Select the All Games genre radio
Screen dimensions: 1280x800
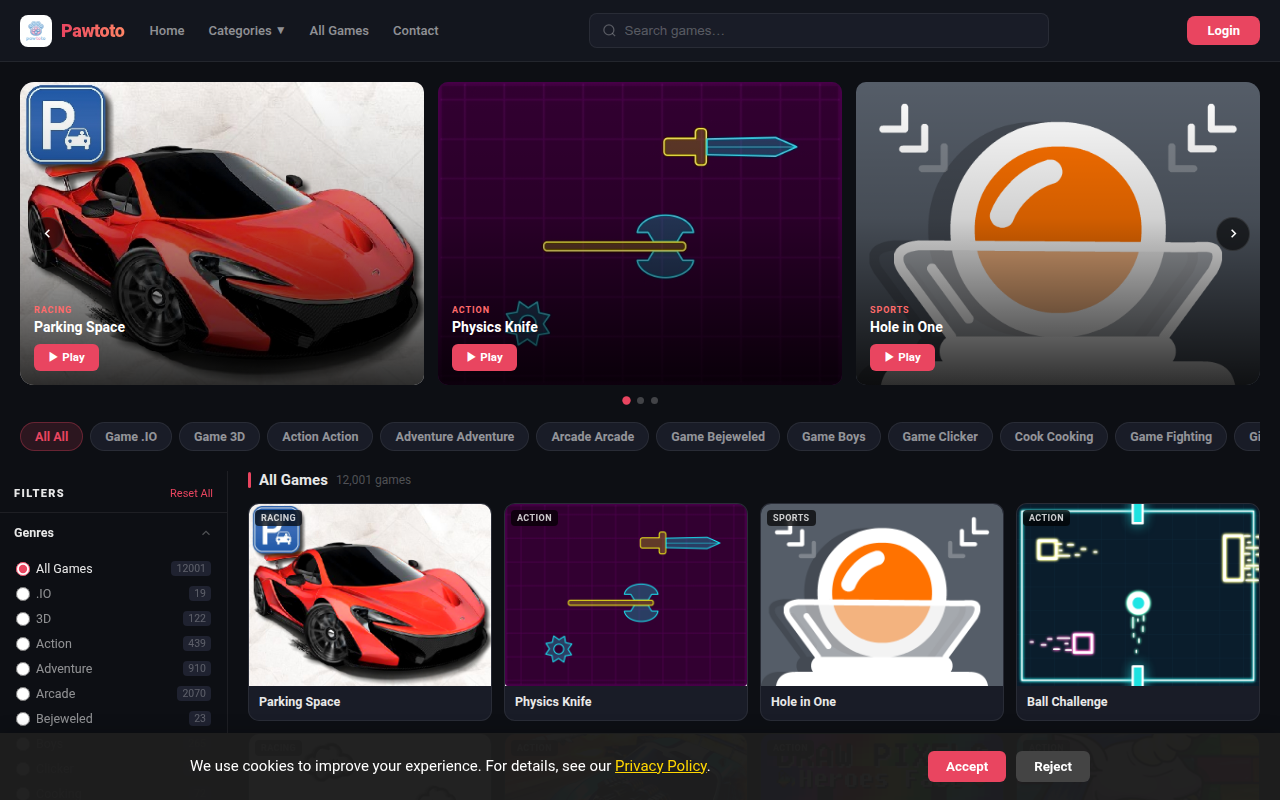[23, 569]
